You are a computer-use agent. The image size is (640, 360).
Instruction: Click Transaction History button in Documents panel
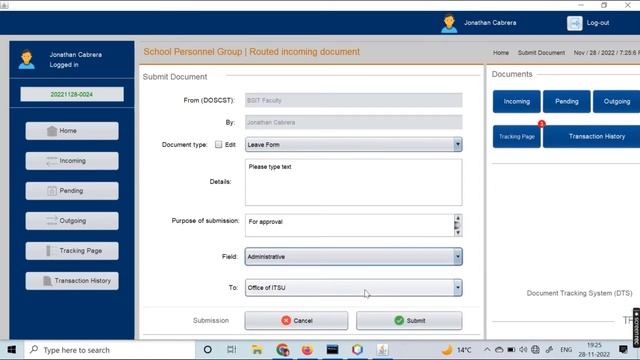pyautogui.click(x=591, y=137)
